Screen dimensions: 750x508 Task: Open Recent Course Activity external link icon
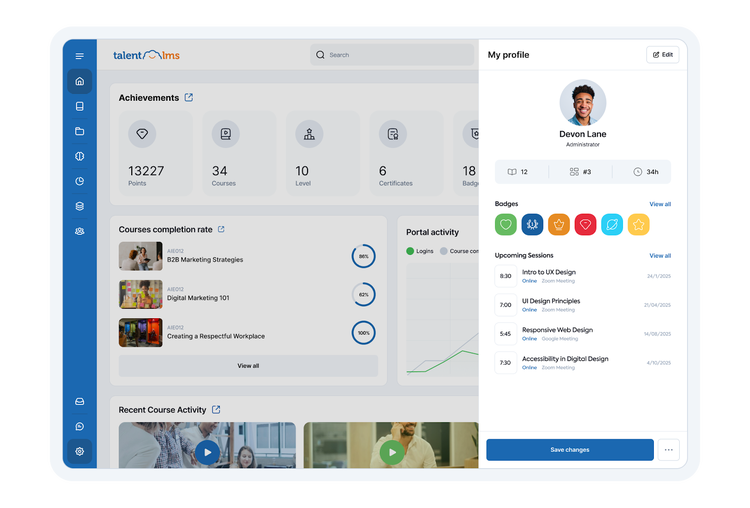216,409
